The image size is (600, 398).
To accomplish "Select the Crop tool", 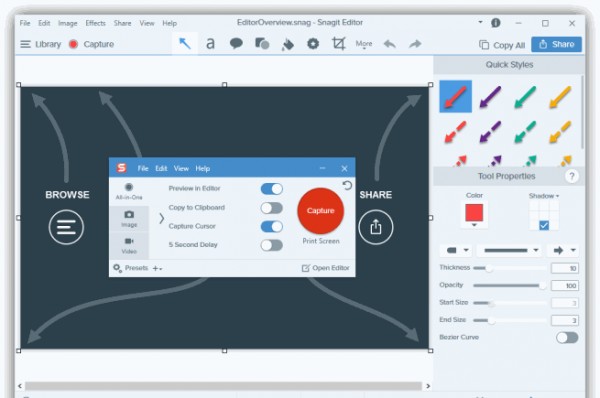I will 339,44.
